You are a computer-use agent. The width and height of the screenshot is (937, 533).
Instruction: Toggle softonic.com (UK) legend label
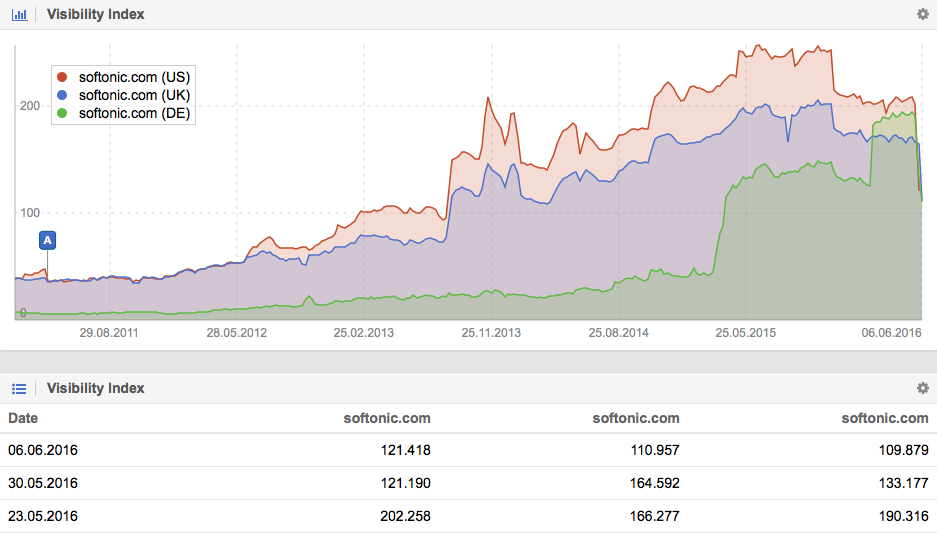point(134,95)
